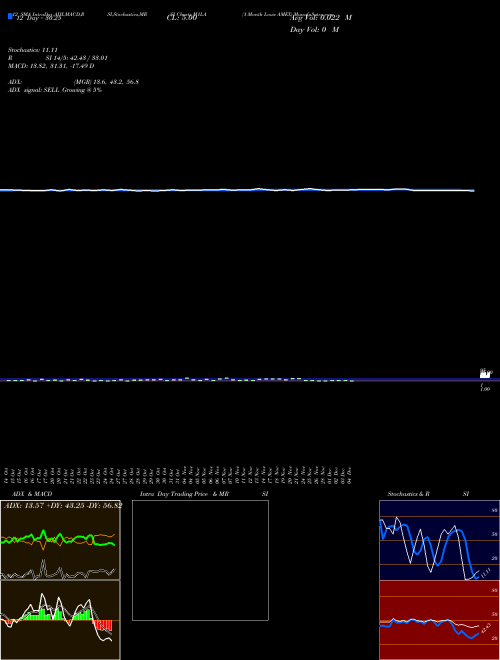Click the "Avg Vol: 0.022 M" label
The height and width of the screenshot is (660, 500).
pos(321,18)
